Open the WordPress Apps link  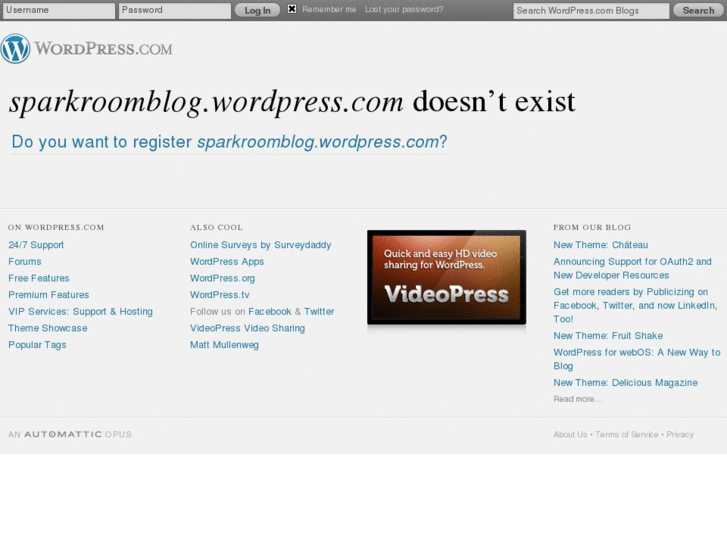pos(227,262)
